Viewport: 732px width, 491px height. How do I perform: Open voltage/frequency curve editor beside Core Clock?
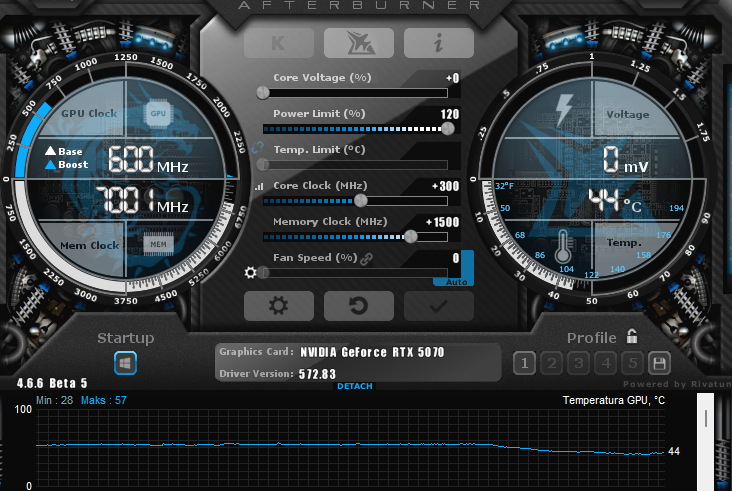(260, 186)
